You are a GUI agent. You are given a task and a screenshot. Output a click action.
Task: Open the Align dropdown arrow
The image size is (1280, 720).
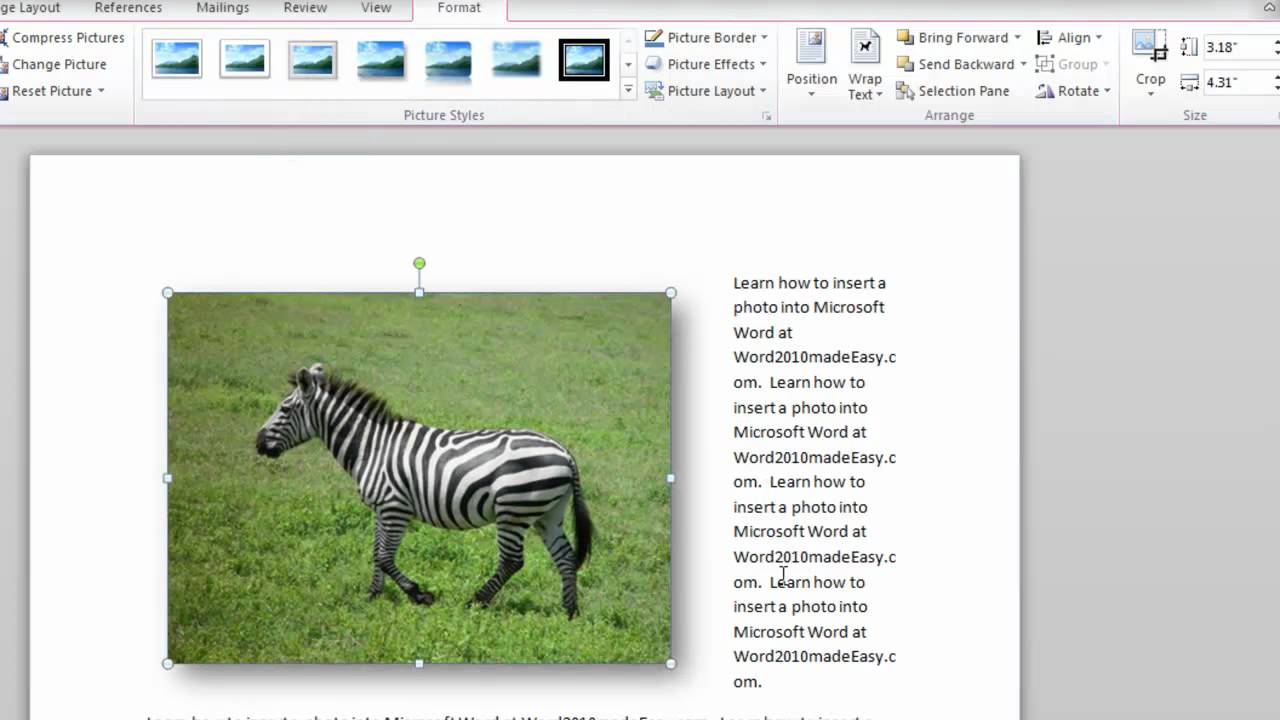[x=1098, y=38]
